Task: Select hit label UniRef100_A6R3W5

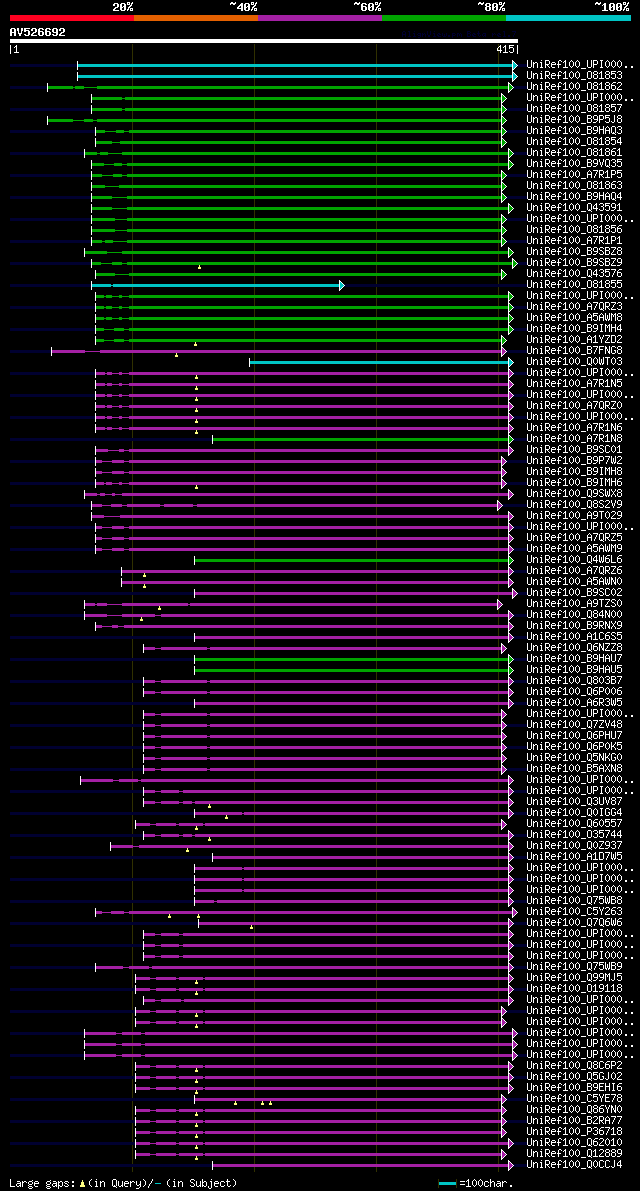Action: tap(574, 703)
